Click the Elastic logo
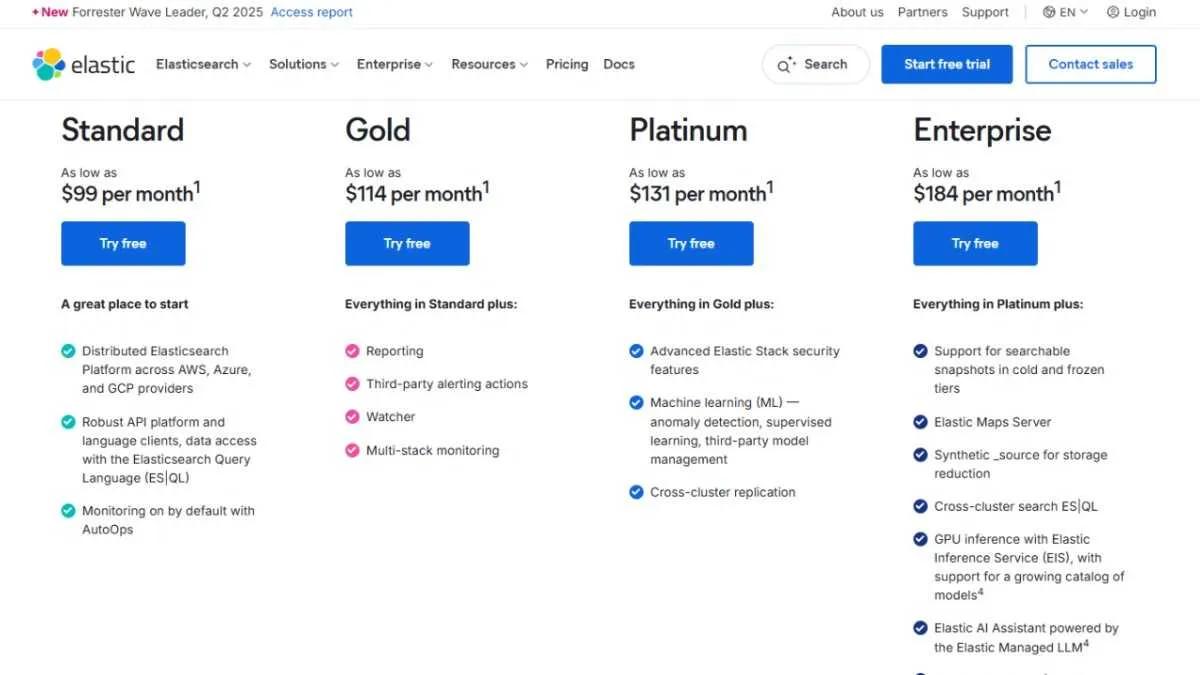Image resolution: width=1200 pixels, height=675 pixels. click(x=84, y=64)
